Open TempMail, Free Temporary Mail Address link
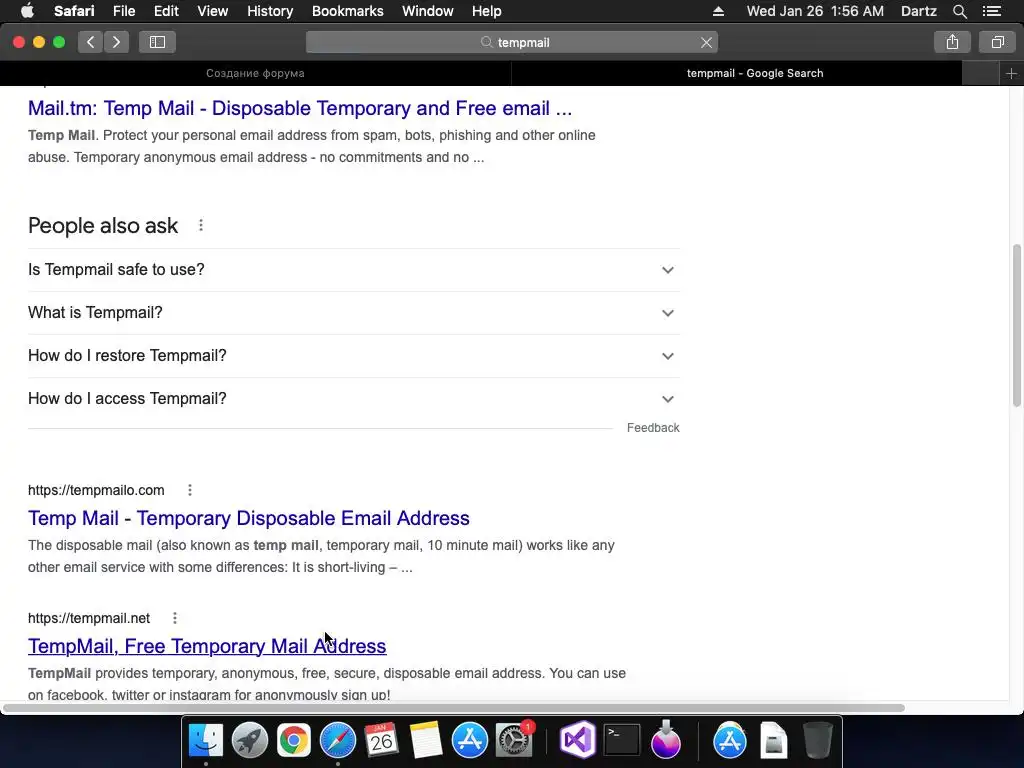 207,647
